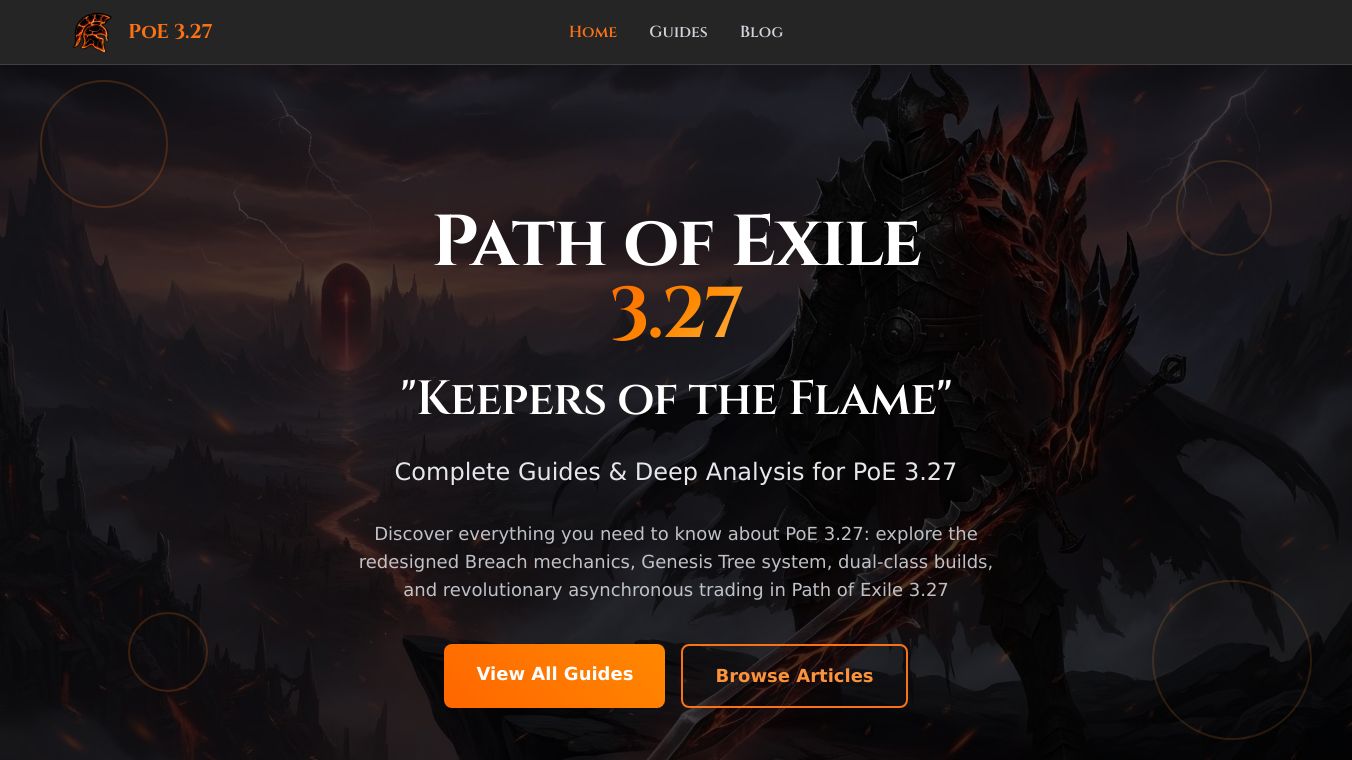Click the large orange ring at lower right
The height and width of the screenshot is (760, 1352).
click(1232, 660)
